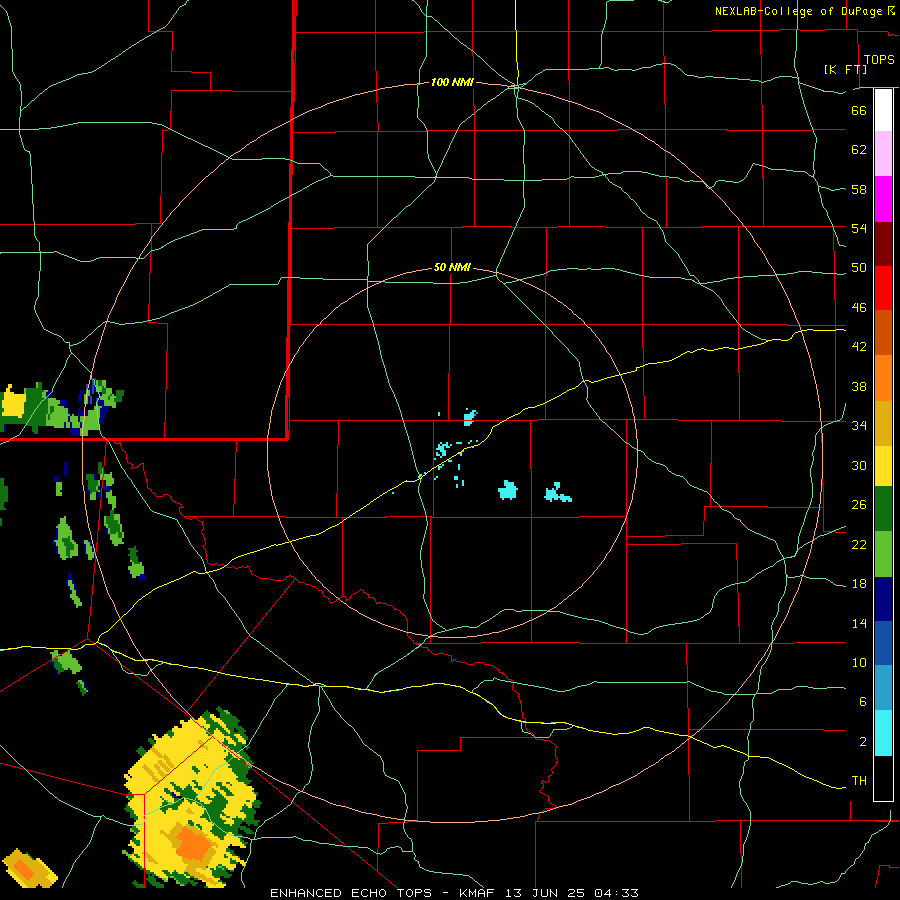Pick the cyan legend swatch
The height and width of the screenshot is (900, 900).
(x=883, y=733)
